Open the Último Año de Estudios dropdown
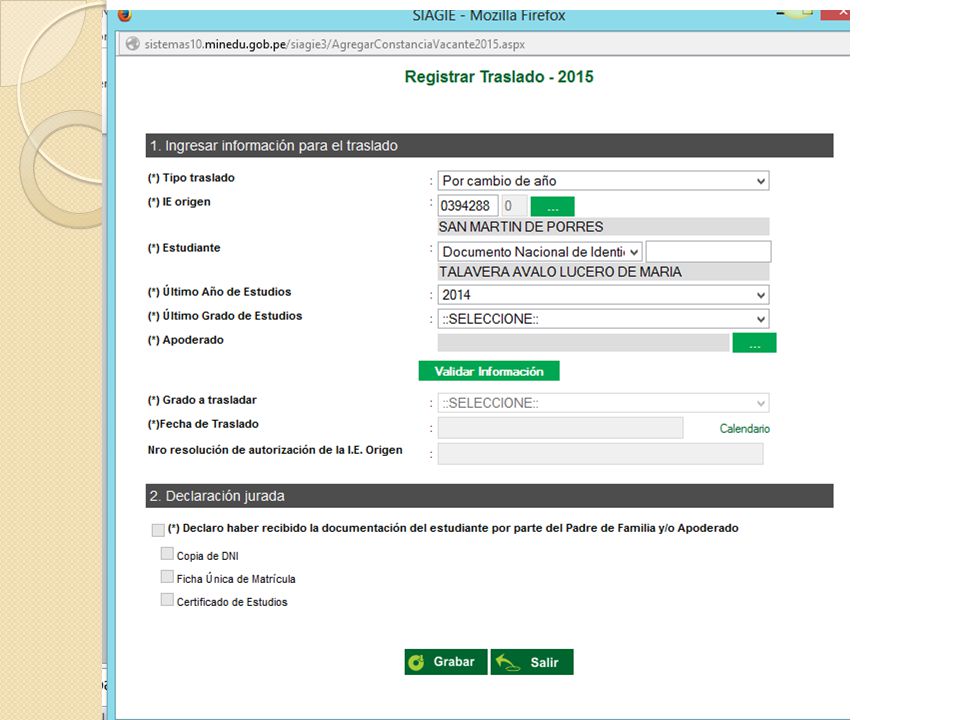960x720 pixels. (x=603, y=294)
